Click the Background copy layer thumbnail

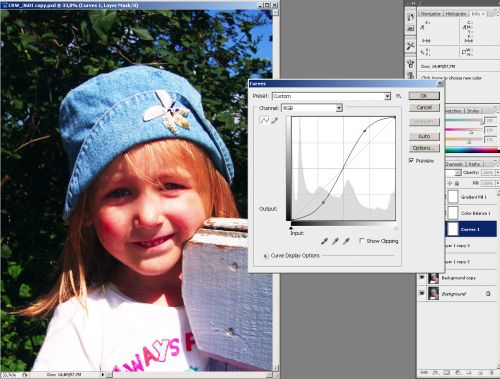(433, 278)
